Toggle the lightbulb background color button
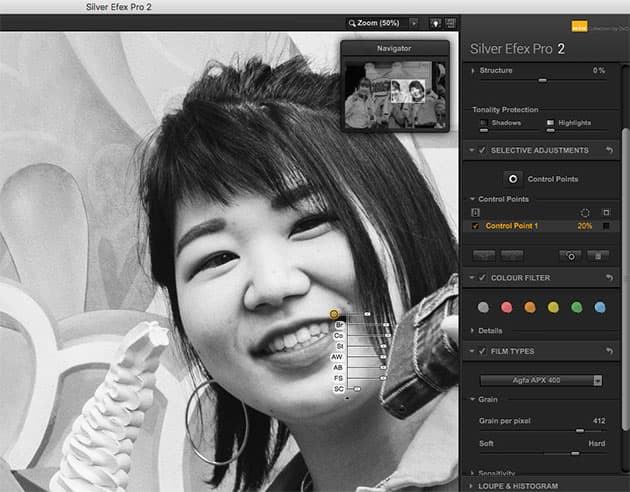Viewport: 630px width, 492px height. 435,23
